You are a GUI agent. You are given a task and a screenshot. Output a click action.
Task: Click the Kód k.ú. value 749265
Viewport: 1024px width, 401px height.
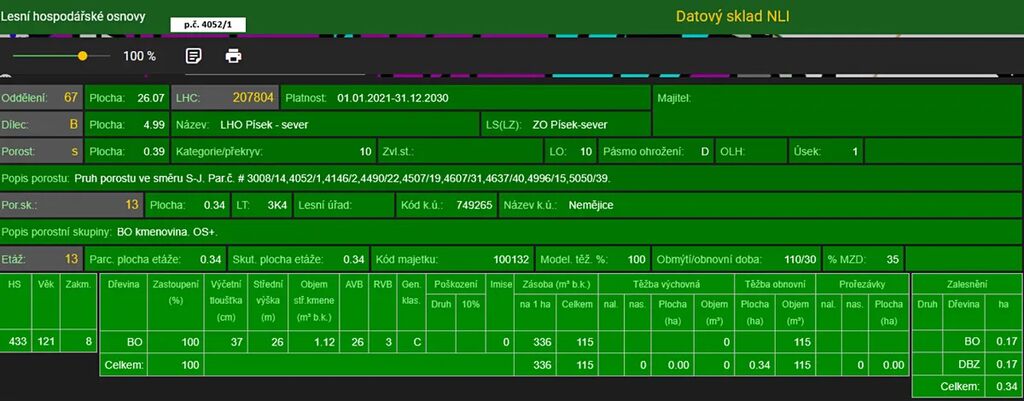tap(473, 205)
